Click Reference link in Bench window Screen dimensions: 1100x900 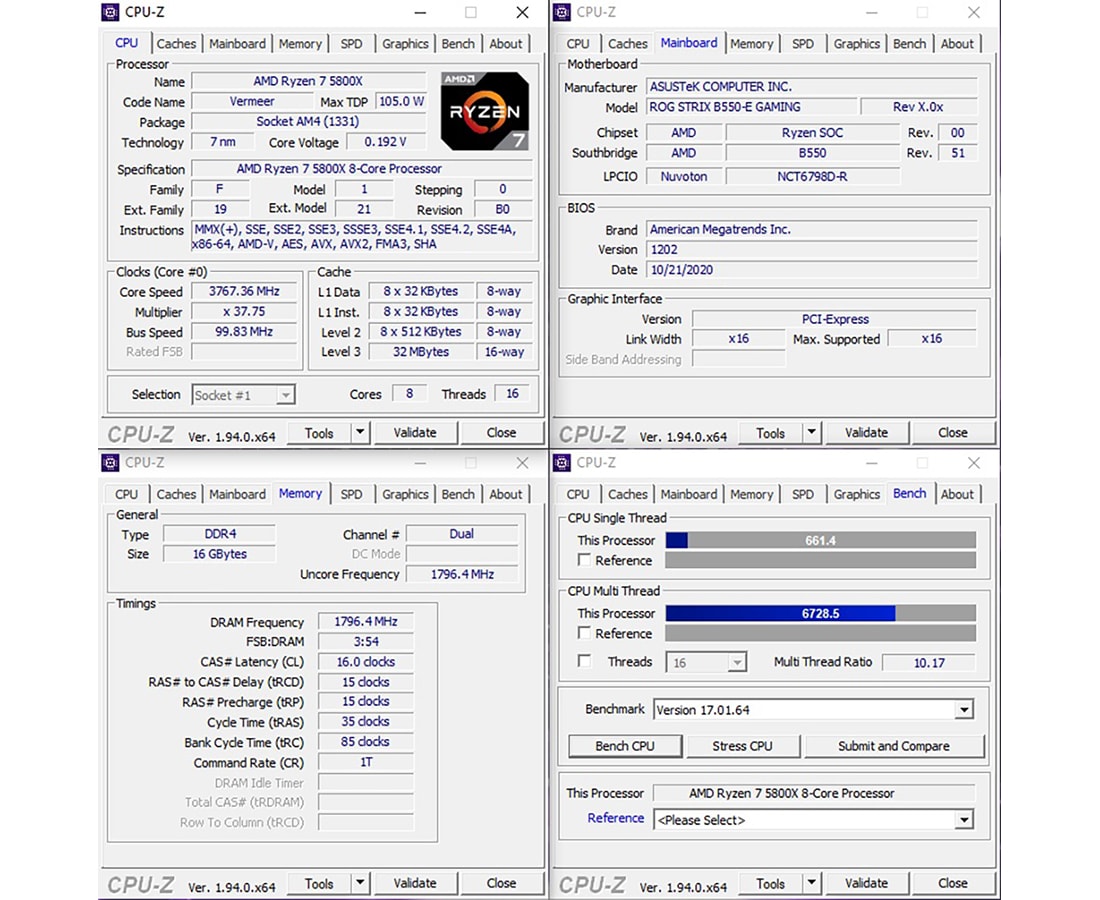[615, 818]
